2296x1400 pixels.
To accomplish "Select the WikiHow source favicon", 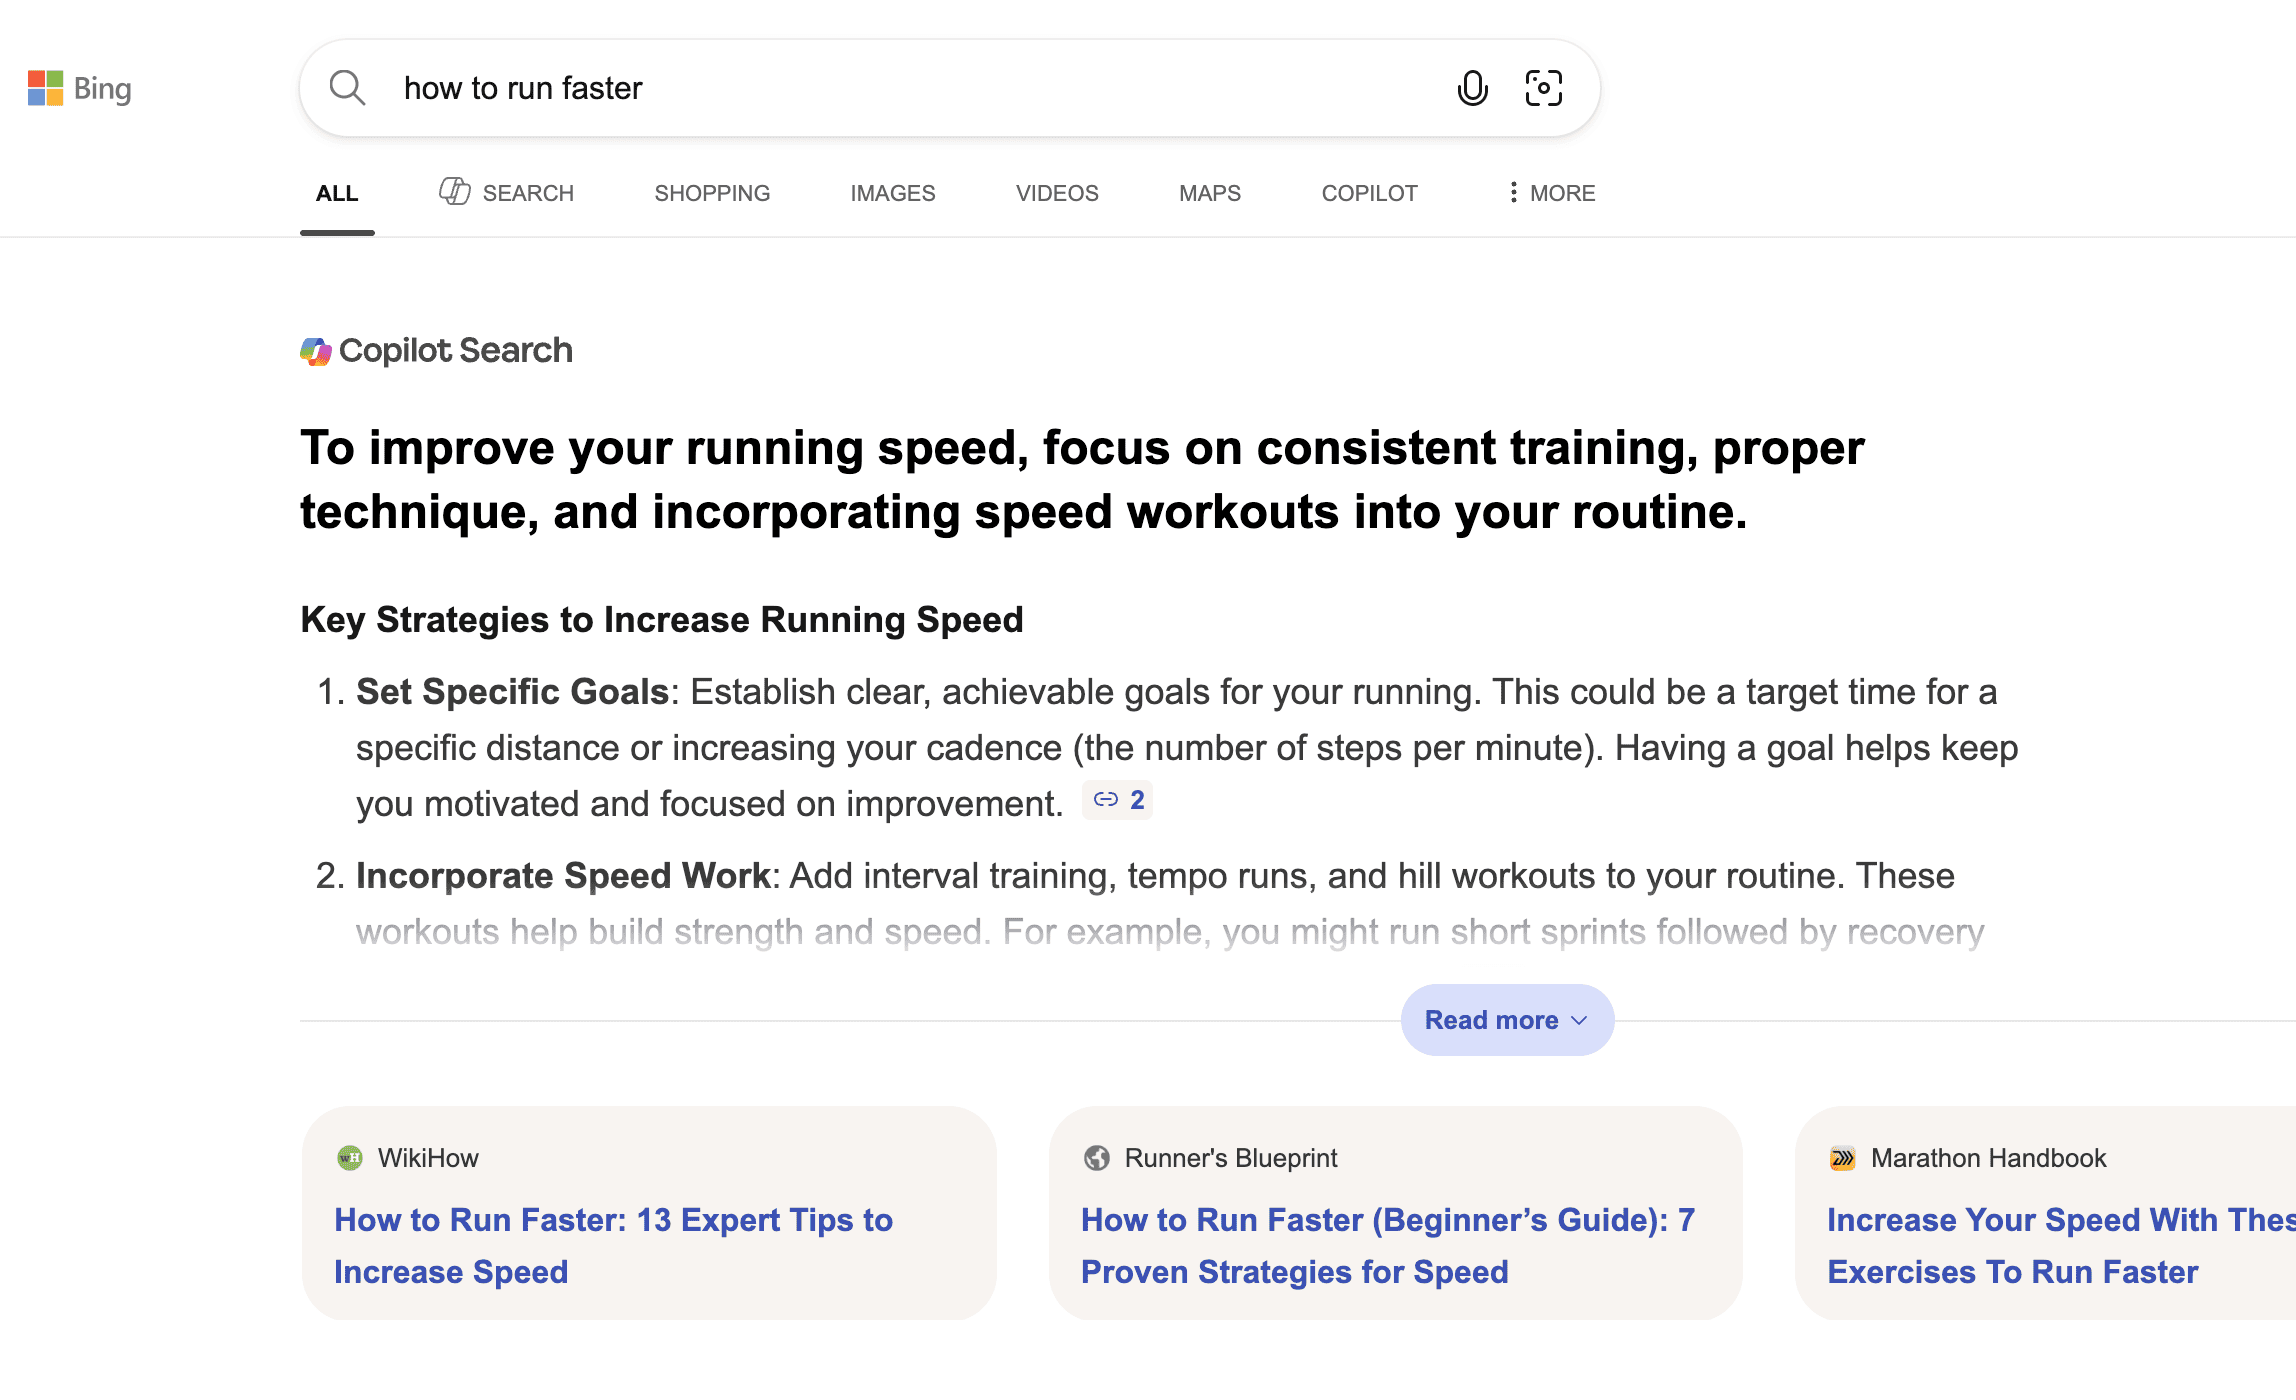I will coord(350,1157).
